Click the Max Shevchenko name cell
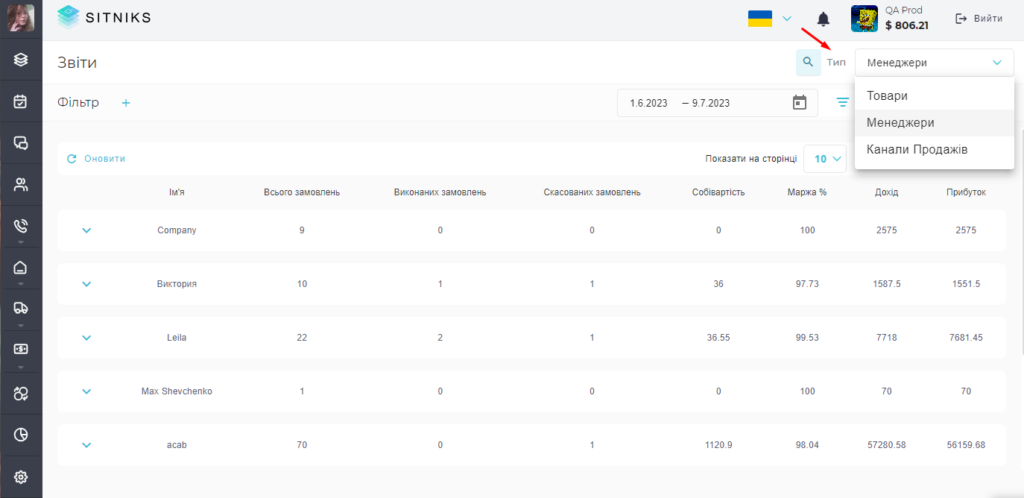 click(177, 392)
